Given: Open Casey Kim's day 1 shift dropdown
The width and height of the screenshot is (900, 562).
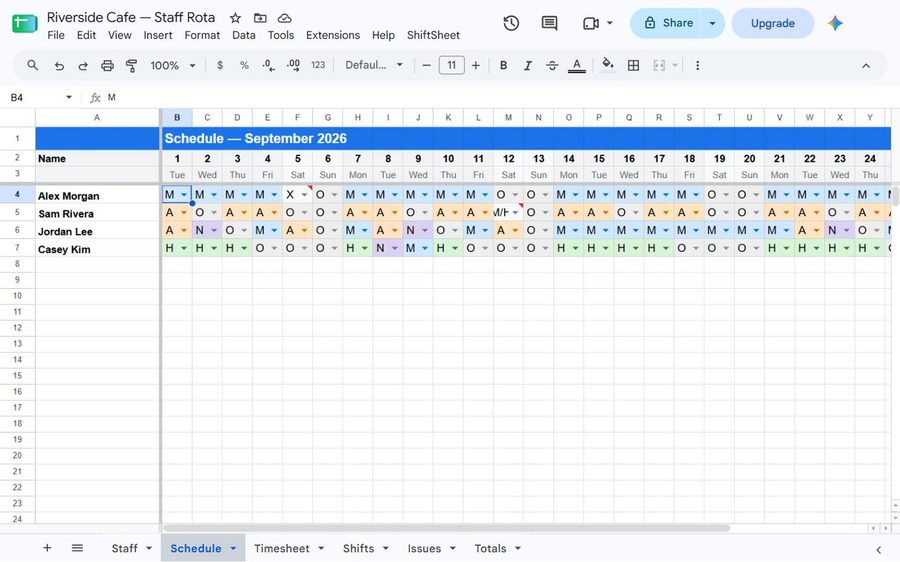Looking at the screenshot, I should (x=184, y=248).
